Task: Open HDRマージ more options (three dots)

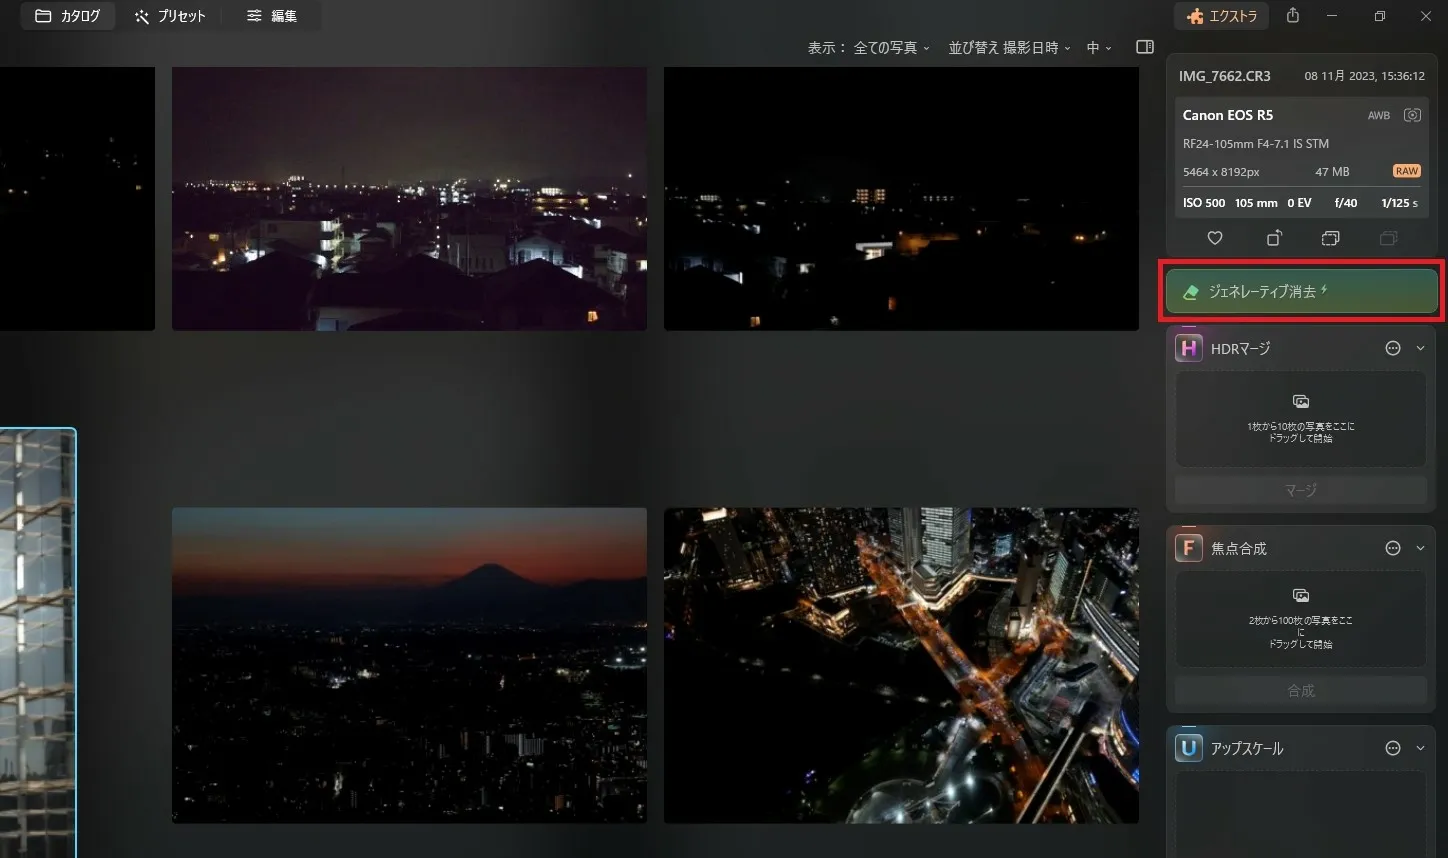Action: click(1392, 348)
